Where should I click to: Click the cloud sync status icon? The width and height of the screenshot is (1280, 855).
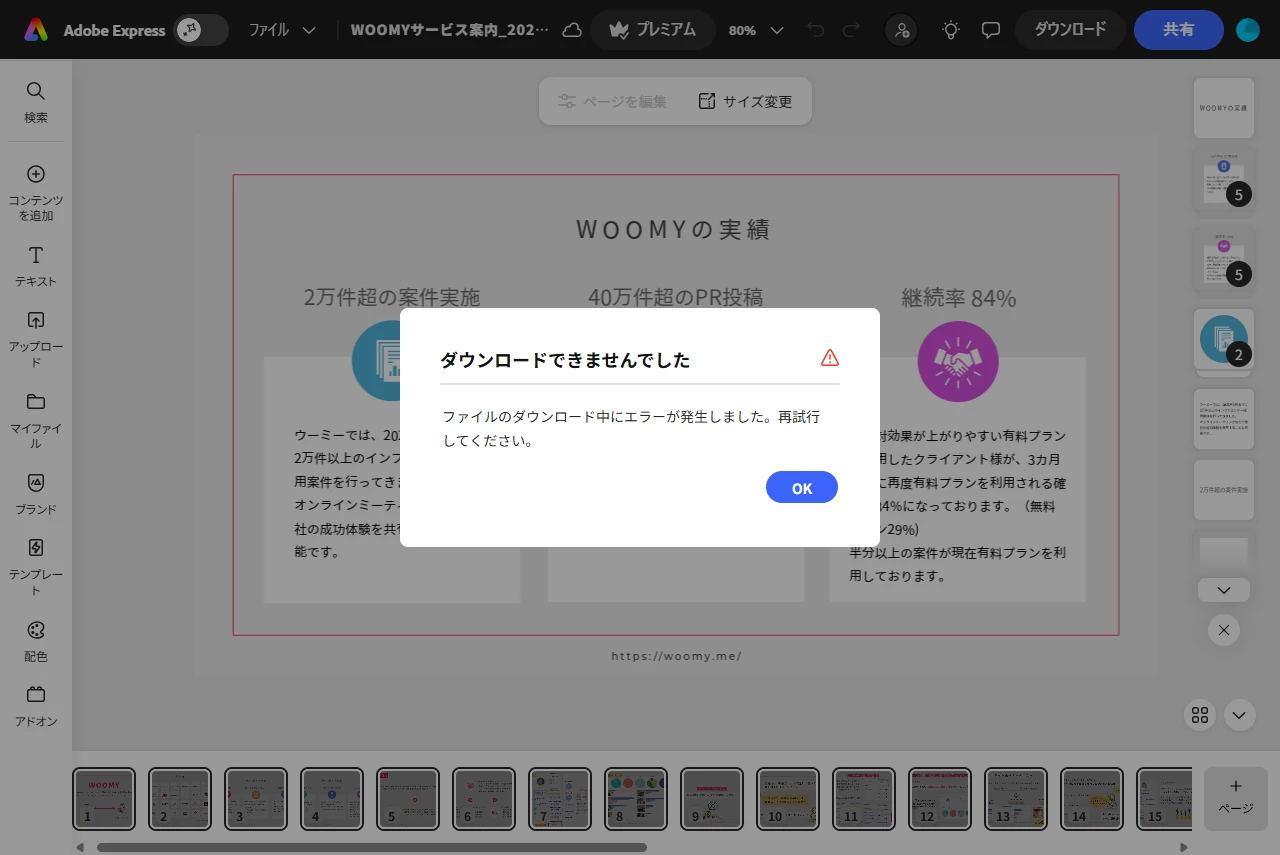pos(572,30)
